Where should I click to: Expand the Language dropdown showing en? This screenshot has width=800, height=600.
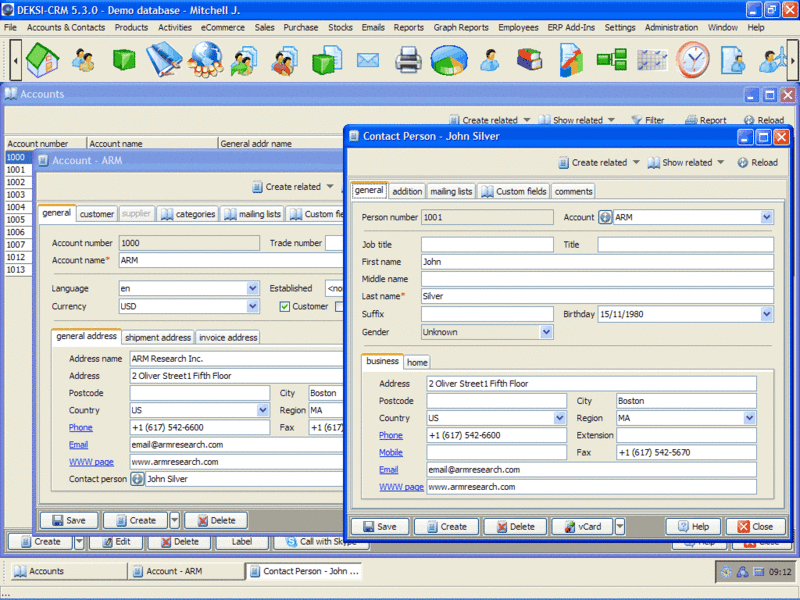253,288
